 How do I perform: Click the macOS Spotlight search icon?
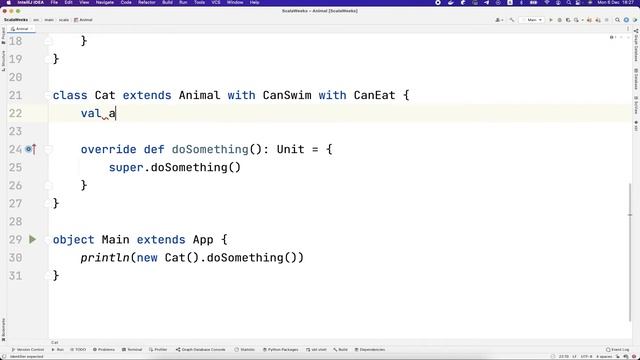pyautogui.click(x=569, y=2)
